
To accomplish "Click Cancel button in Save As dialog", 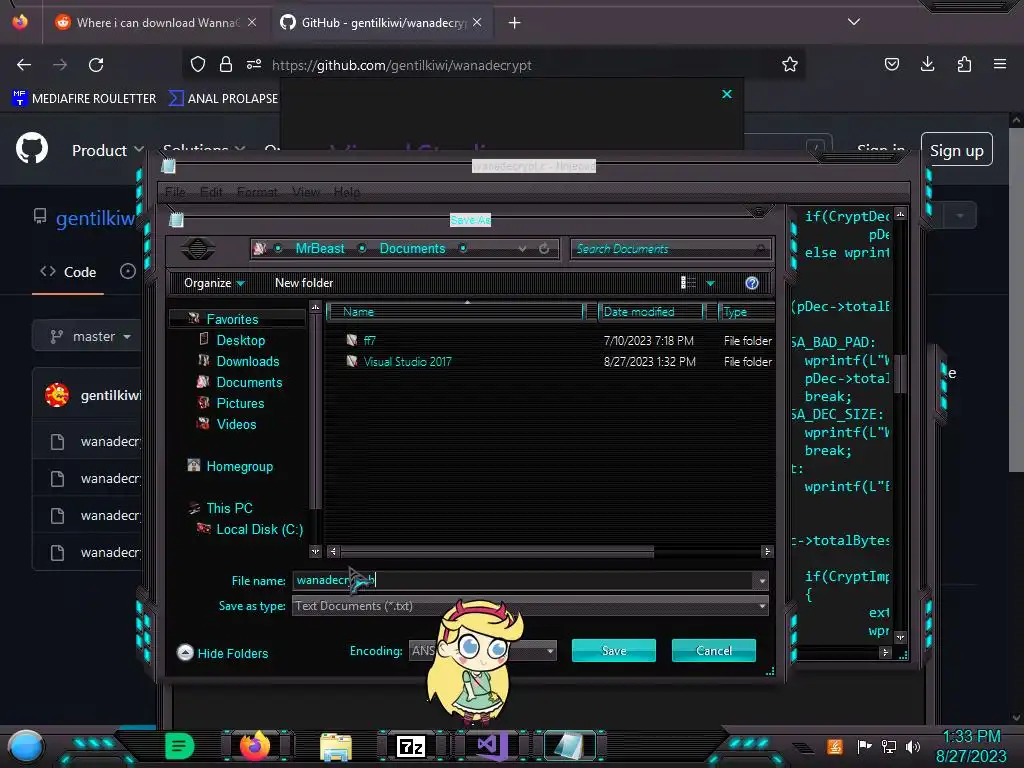I will click(714, 650).
